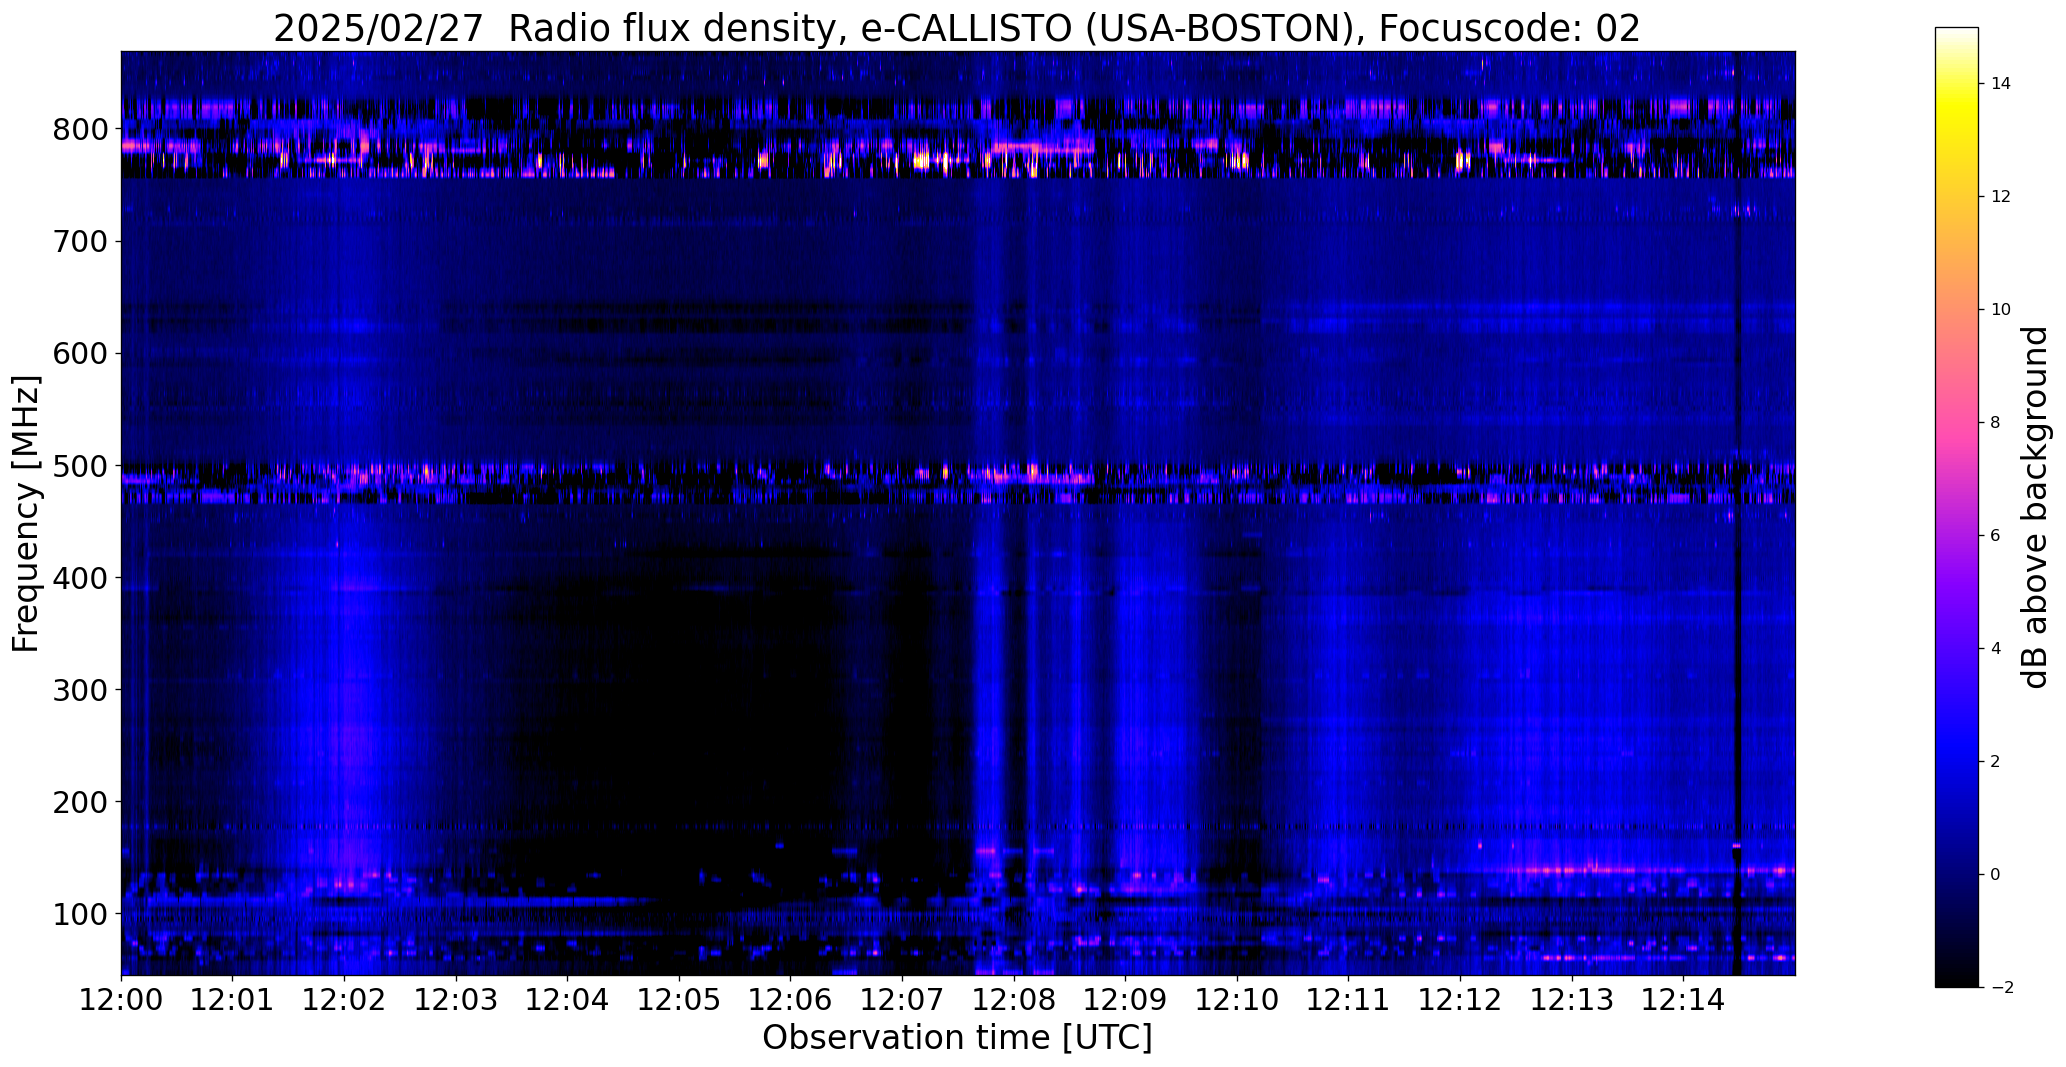The width and height of the screenshot is (2066, 1067).
Task: Click the colorbar '12' tick label
Action: [x=2001, y=197]
